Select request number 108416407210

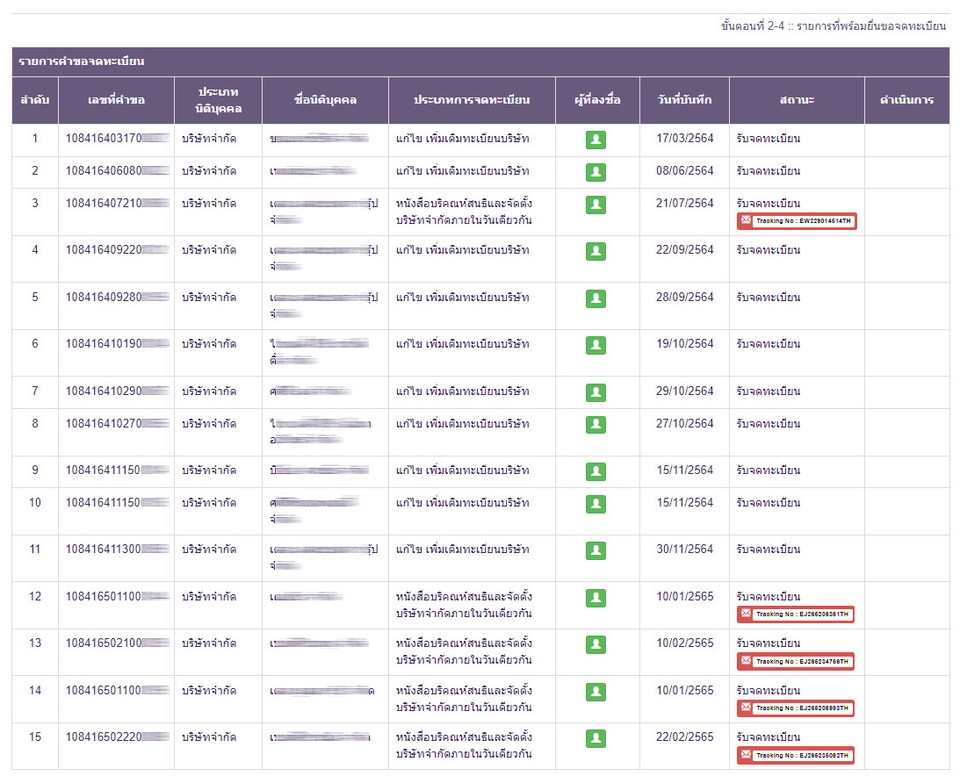(x=117, y=203)
